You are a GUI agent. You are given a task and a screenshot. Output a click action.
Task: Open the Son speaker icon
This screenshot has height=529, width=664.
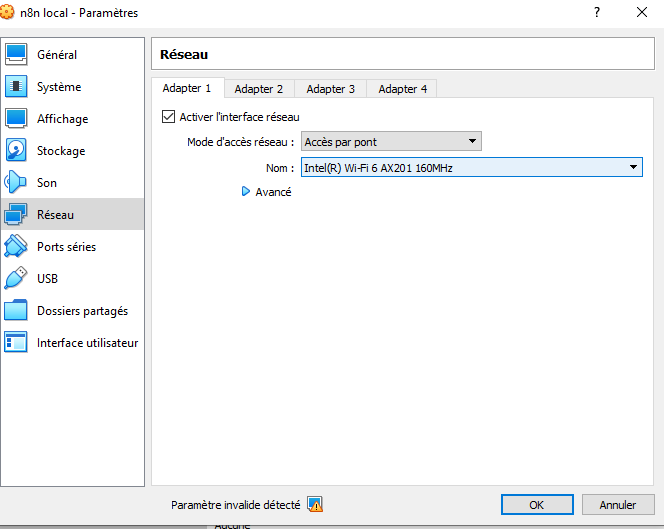point(17,183)
